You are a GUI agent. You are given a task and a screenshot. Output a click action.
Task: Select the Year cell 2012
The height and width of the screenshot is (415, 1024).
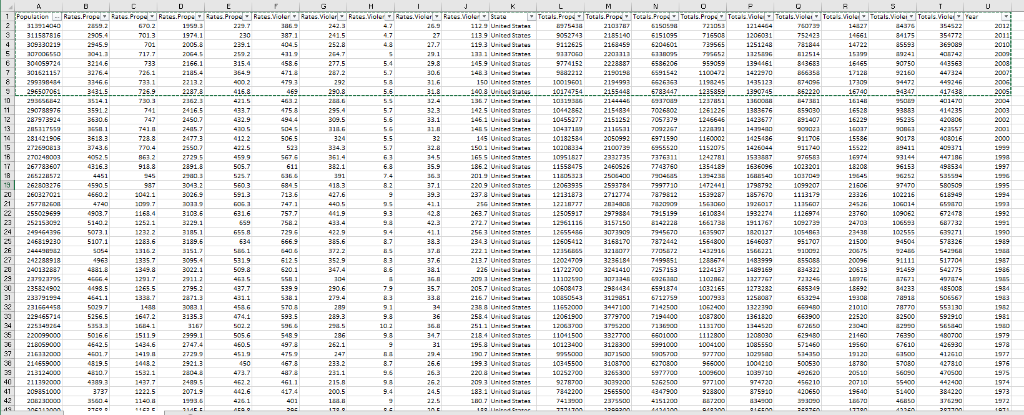[987, 24]
